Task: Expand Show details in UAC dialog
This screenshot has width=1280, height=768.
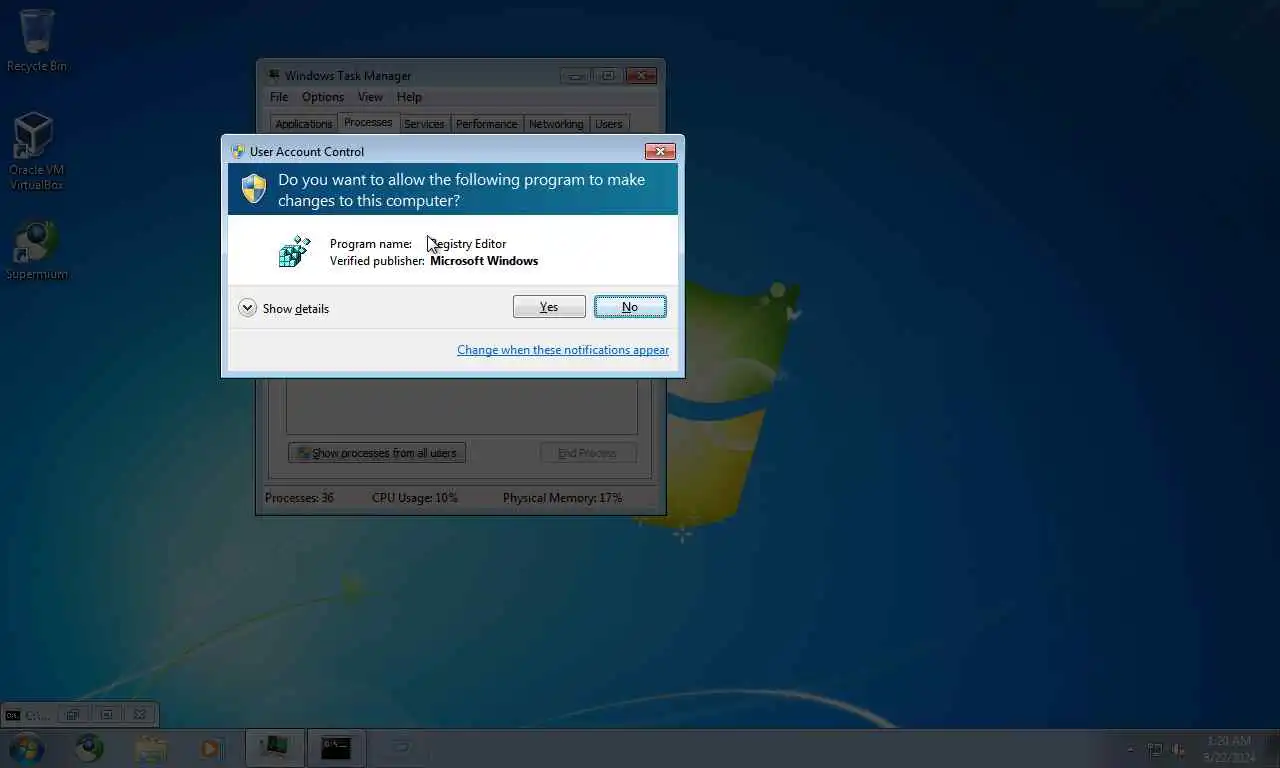Action: coord(284,308)
